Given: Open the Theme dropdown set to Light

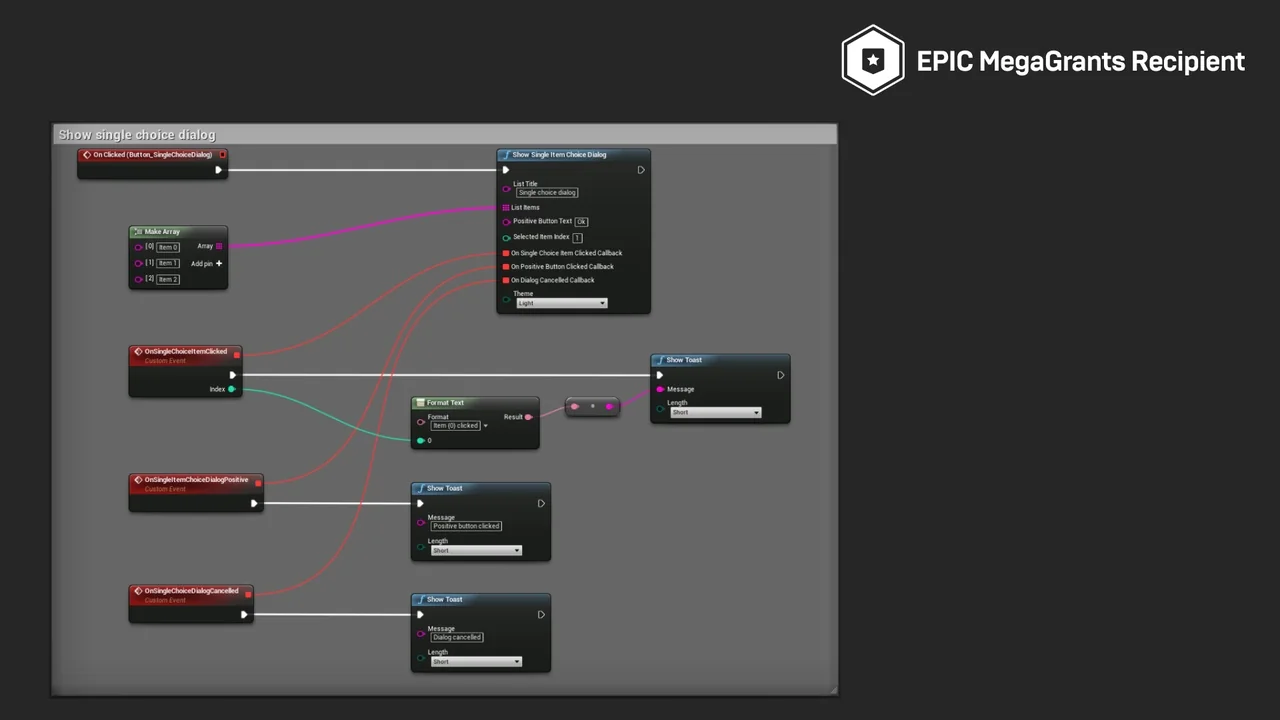Looking at the screenshot, I should coord(561,303).
